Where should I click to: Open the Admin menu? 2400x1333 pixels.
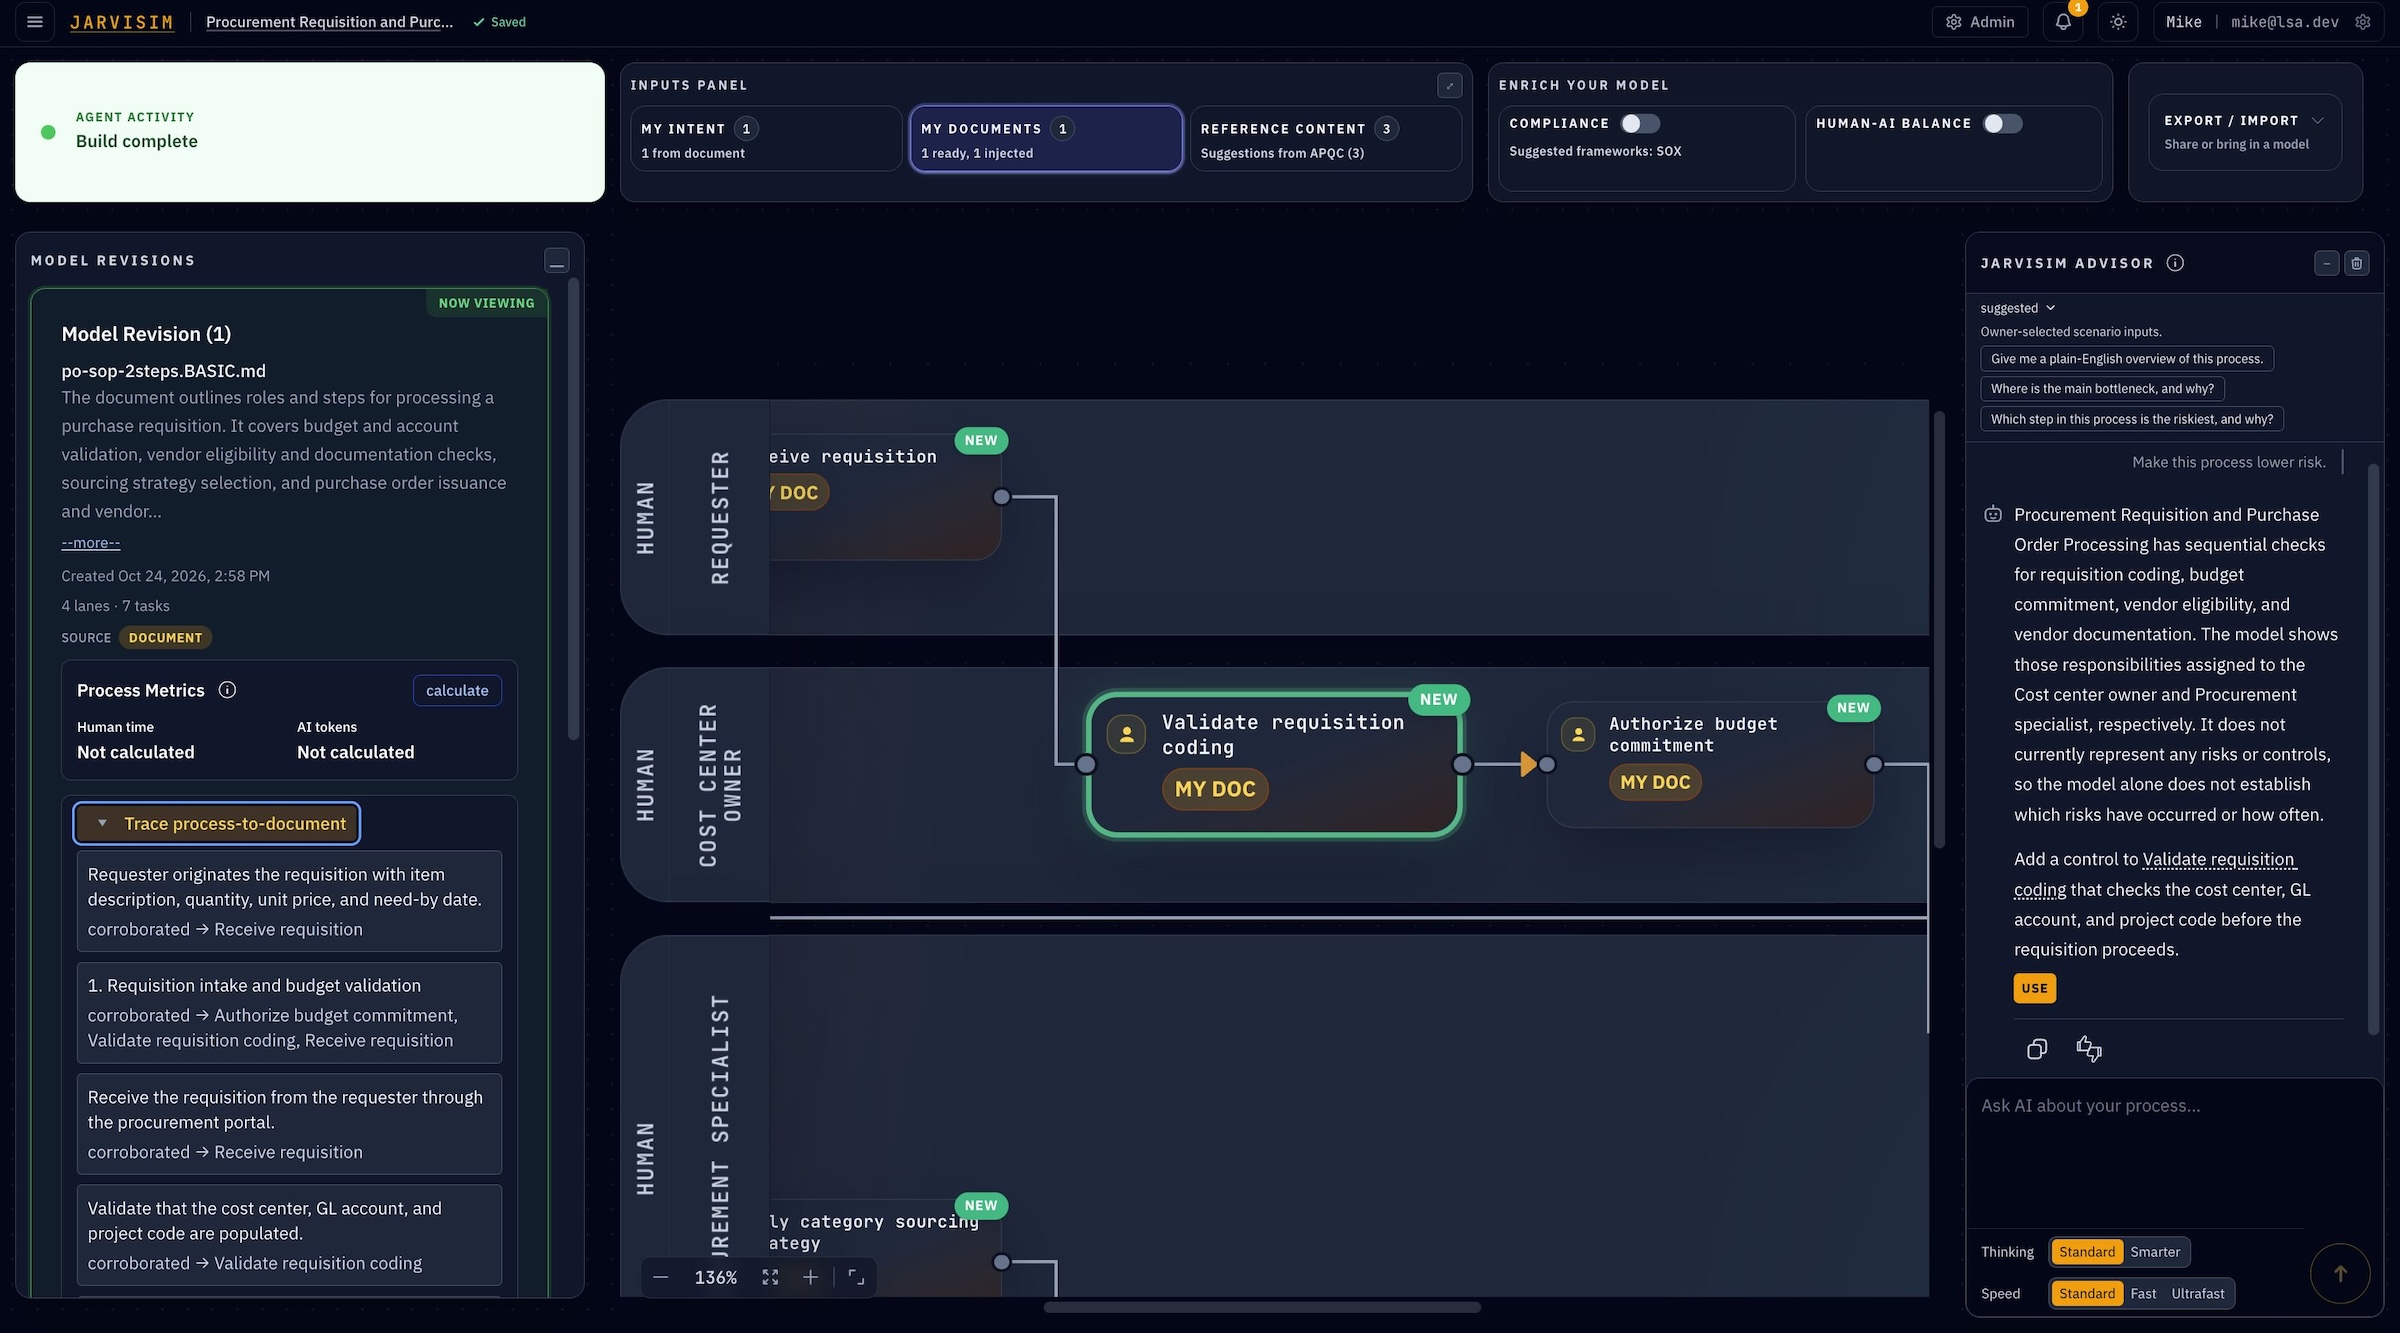tap(1980, 22)
